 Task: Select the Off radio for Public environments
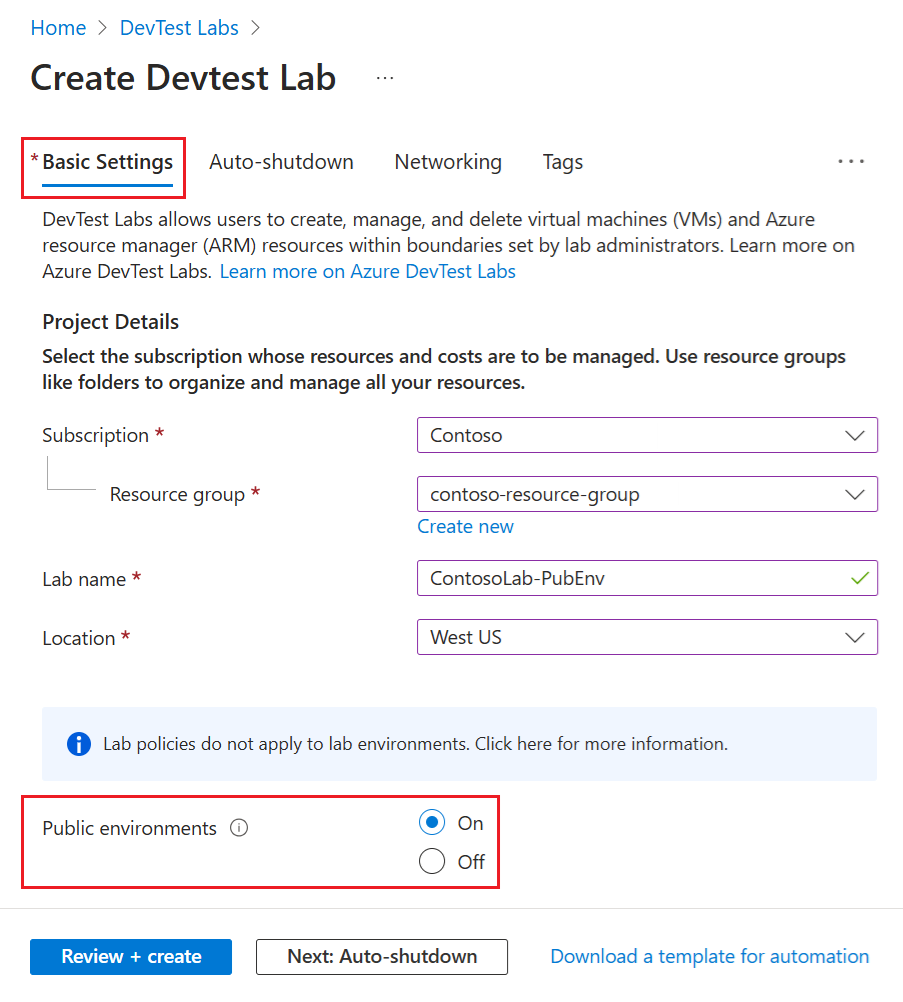tap(432, 861)
